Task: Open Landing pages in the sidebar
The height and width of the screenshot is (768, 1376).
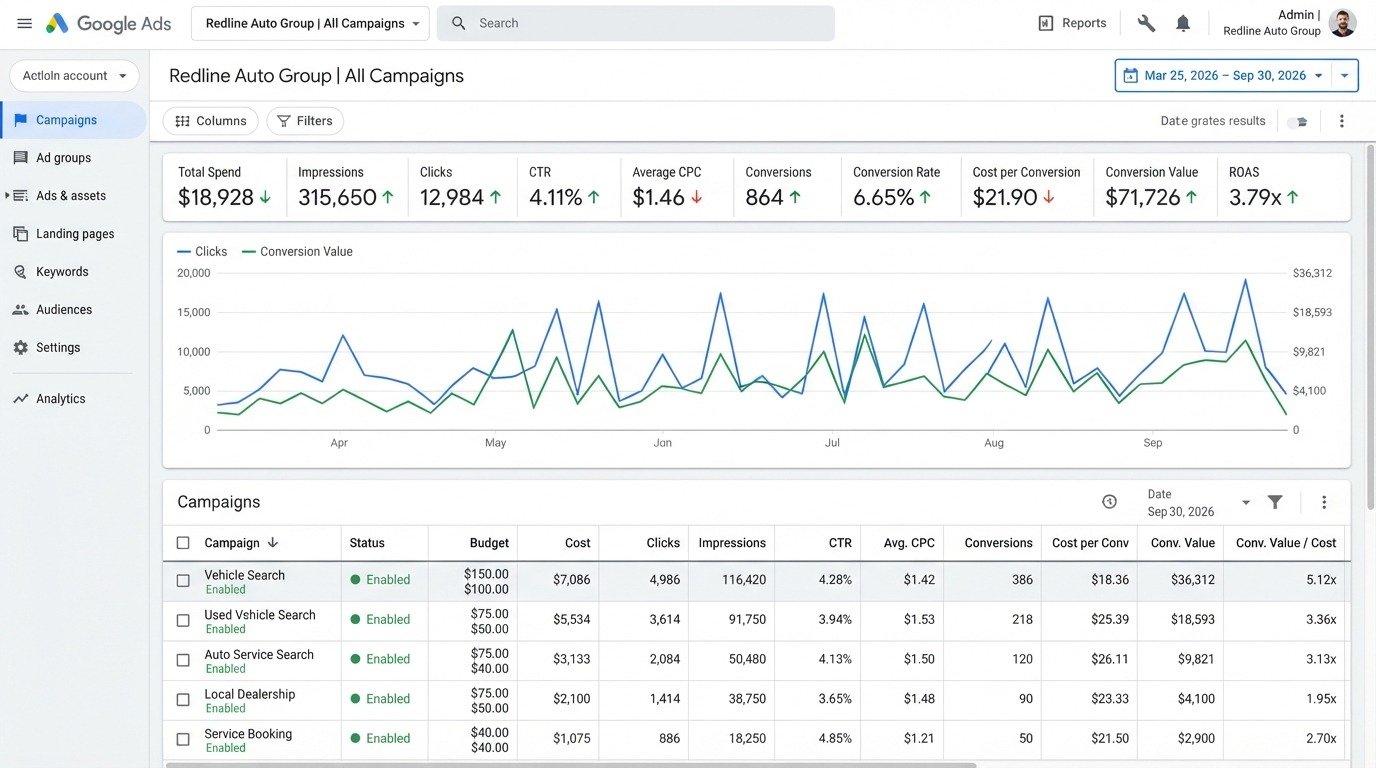Action: pos(73,234)
